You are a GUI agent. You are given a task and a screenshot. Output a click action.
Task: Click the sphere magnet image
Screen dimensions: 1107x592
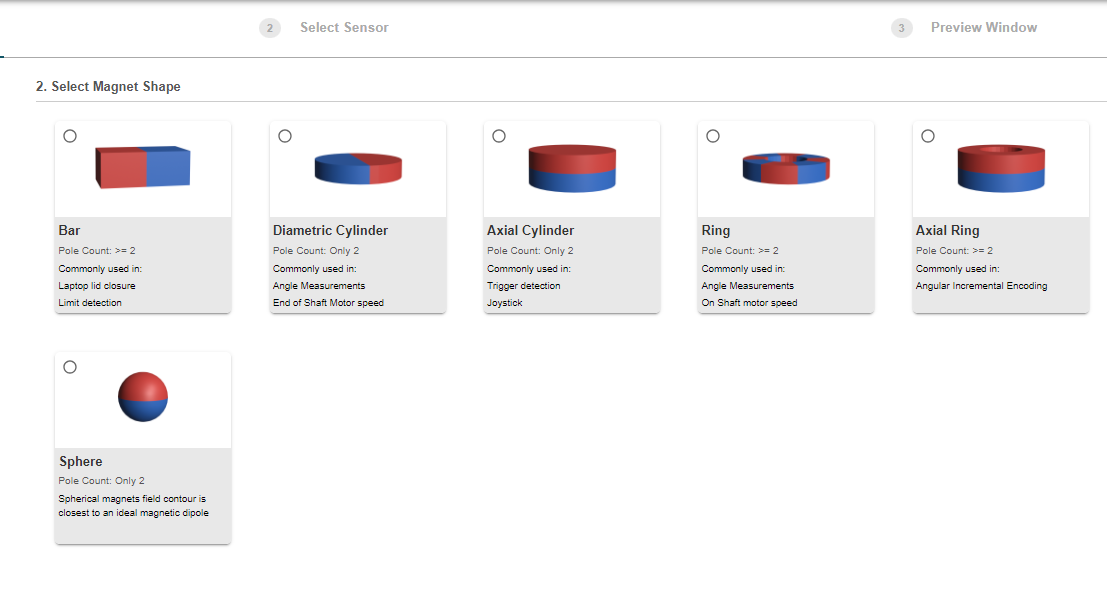point(143,397)
